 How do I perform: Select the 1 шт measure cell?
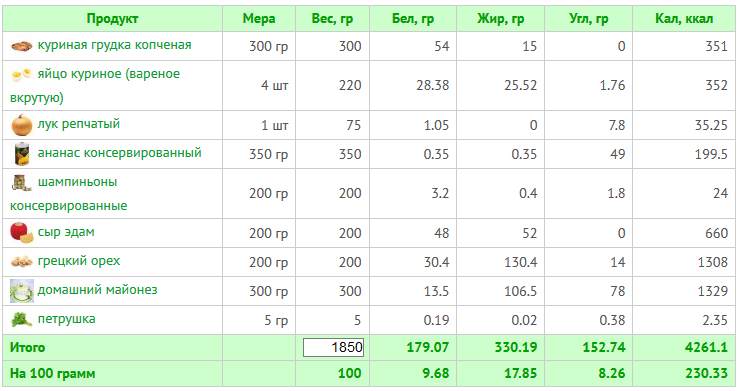pyautogui.click(x=274, y=125)
